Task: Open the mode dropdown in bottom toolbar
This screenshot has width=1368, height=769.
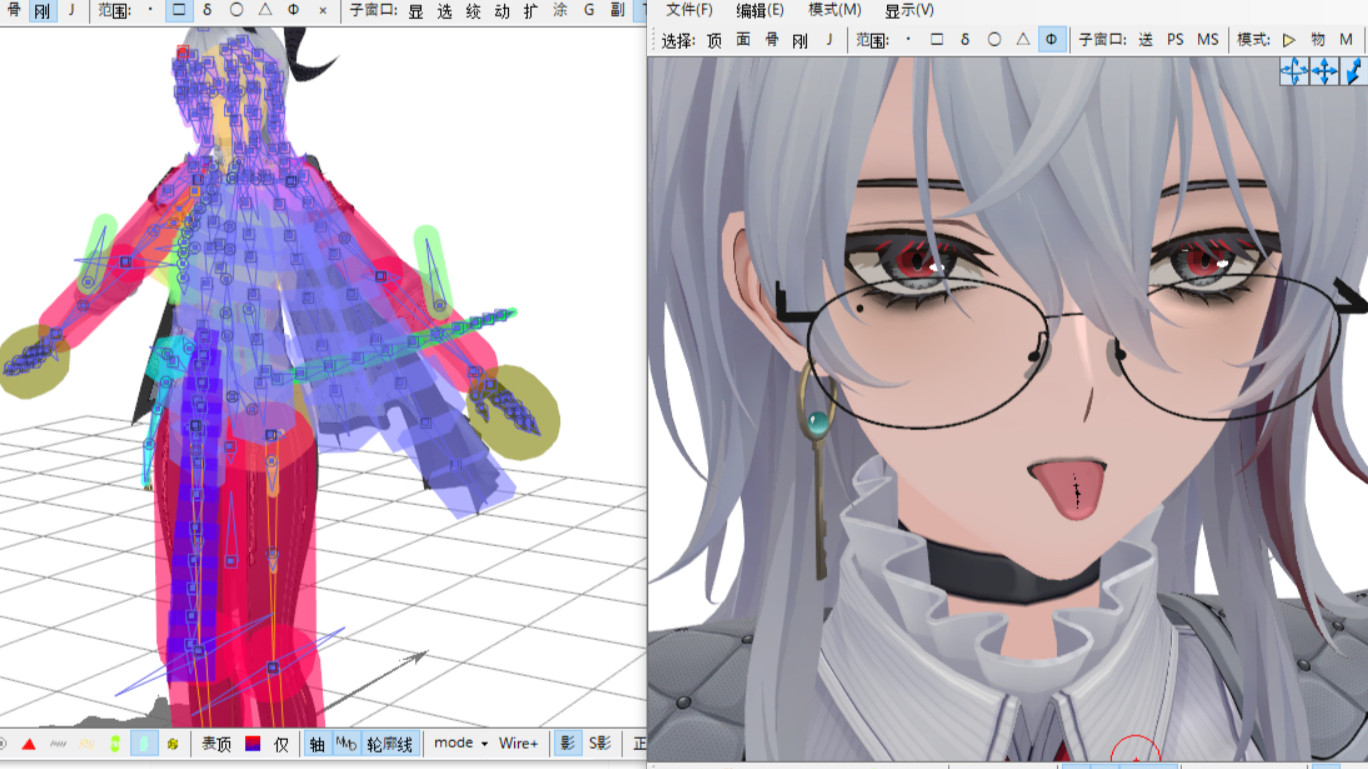Action: 460,743
